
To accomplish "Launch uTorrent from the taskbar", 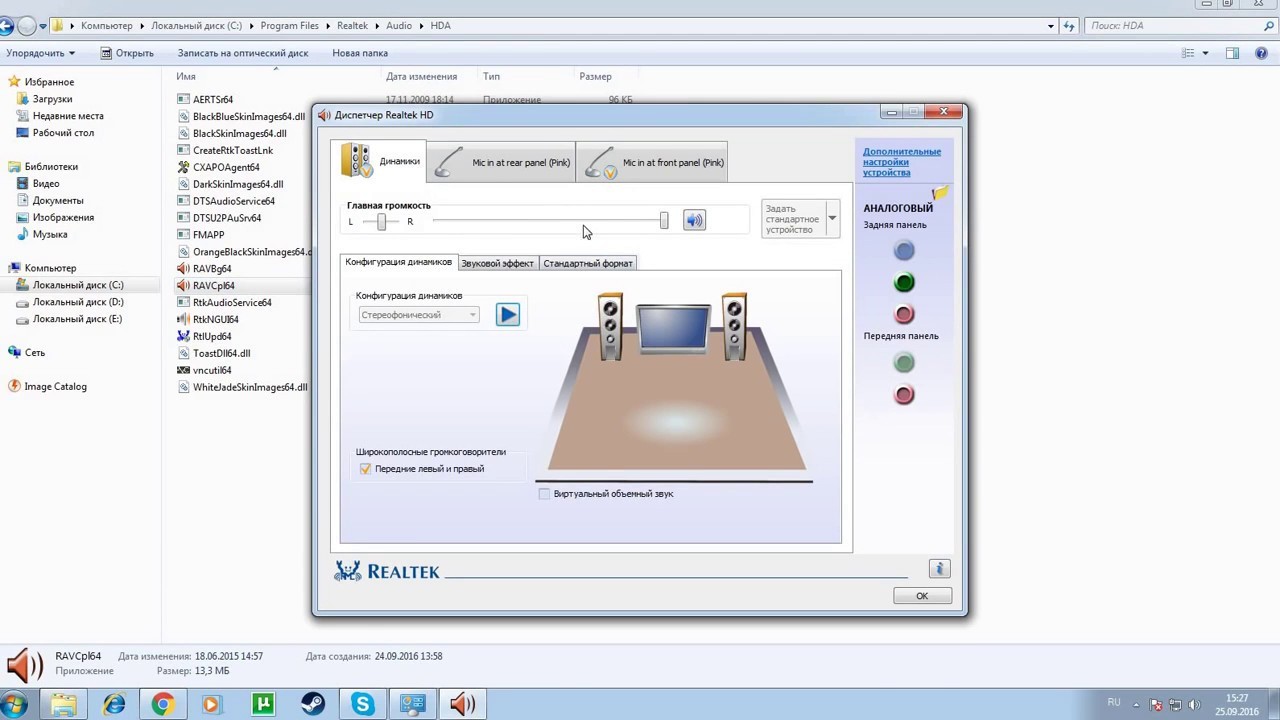I will (263, 705).
